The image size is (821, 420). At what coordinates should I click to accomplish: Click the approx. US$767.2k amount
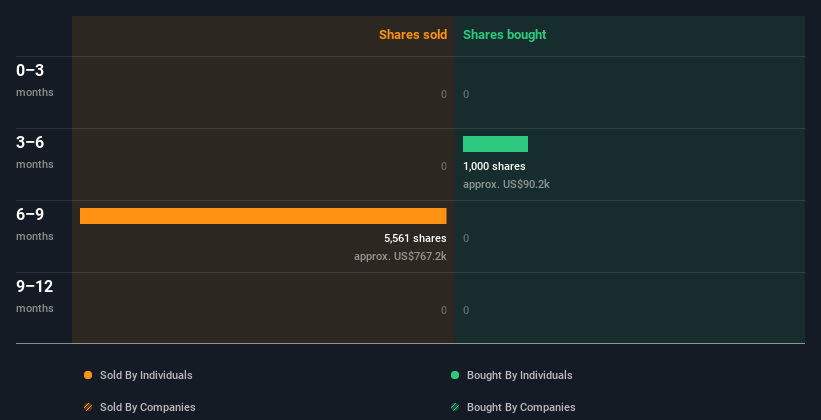[400, 256]
